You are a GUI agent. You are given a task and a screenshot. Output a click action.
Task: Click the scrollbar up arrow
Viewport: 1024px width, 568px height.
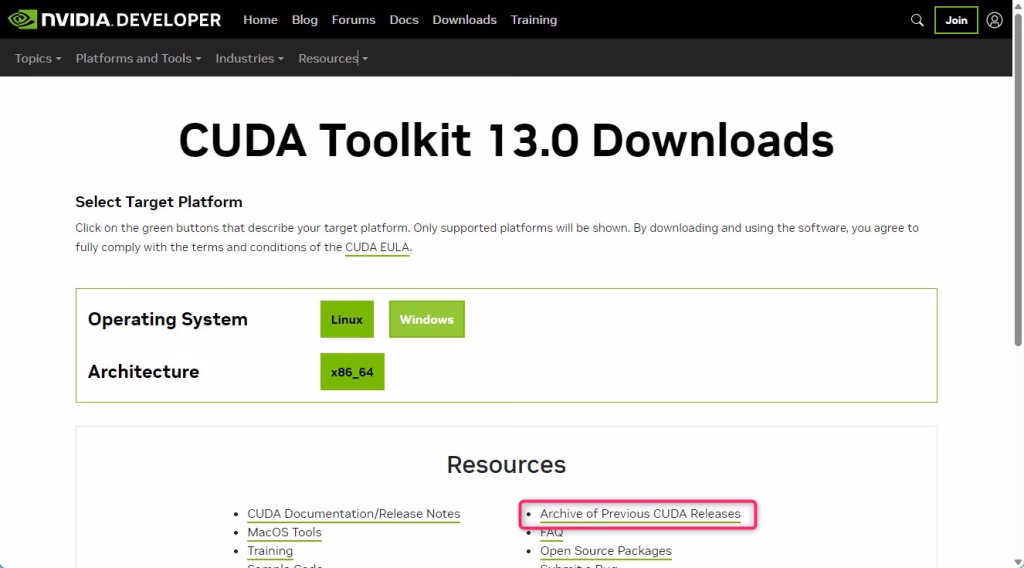(1017, 5)
